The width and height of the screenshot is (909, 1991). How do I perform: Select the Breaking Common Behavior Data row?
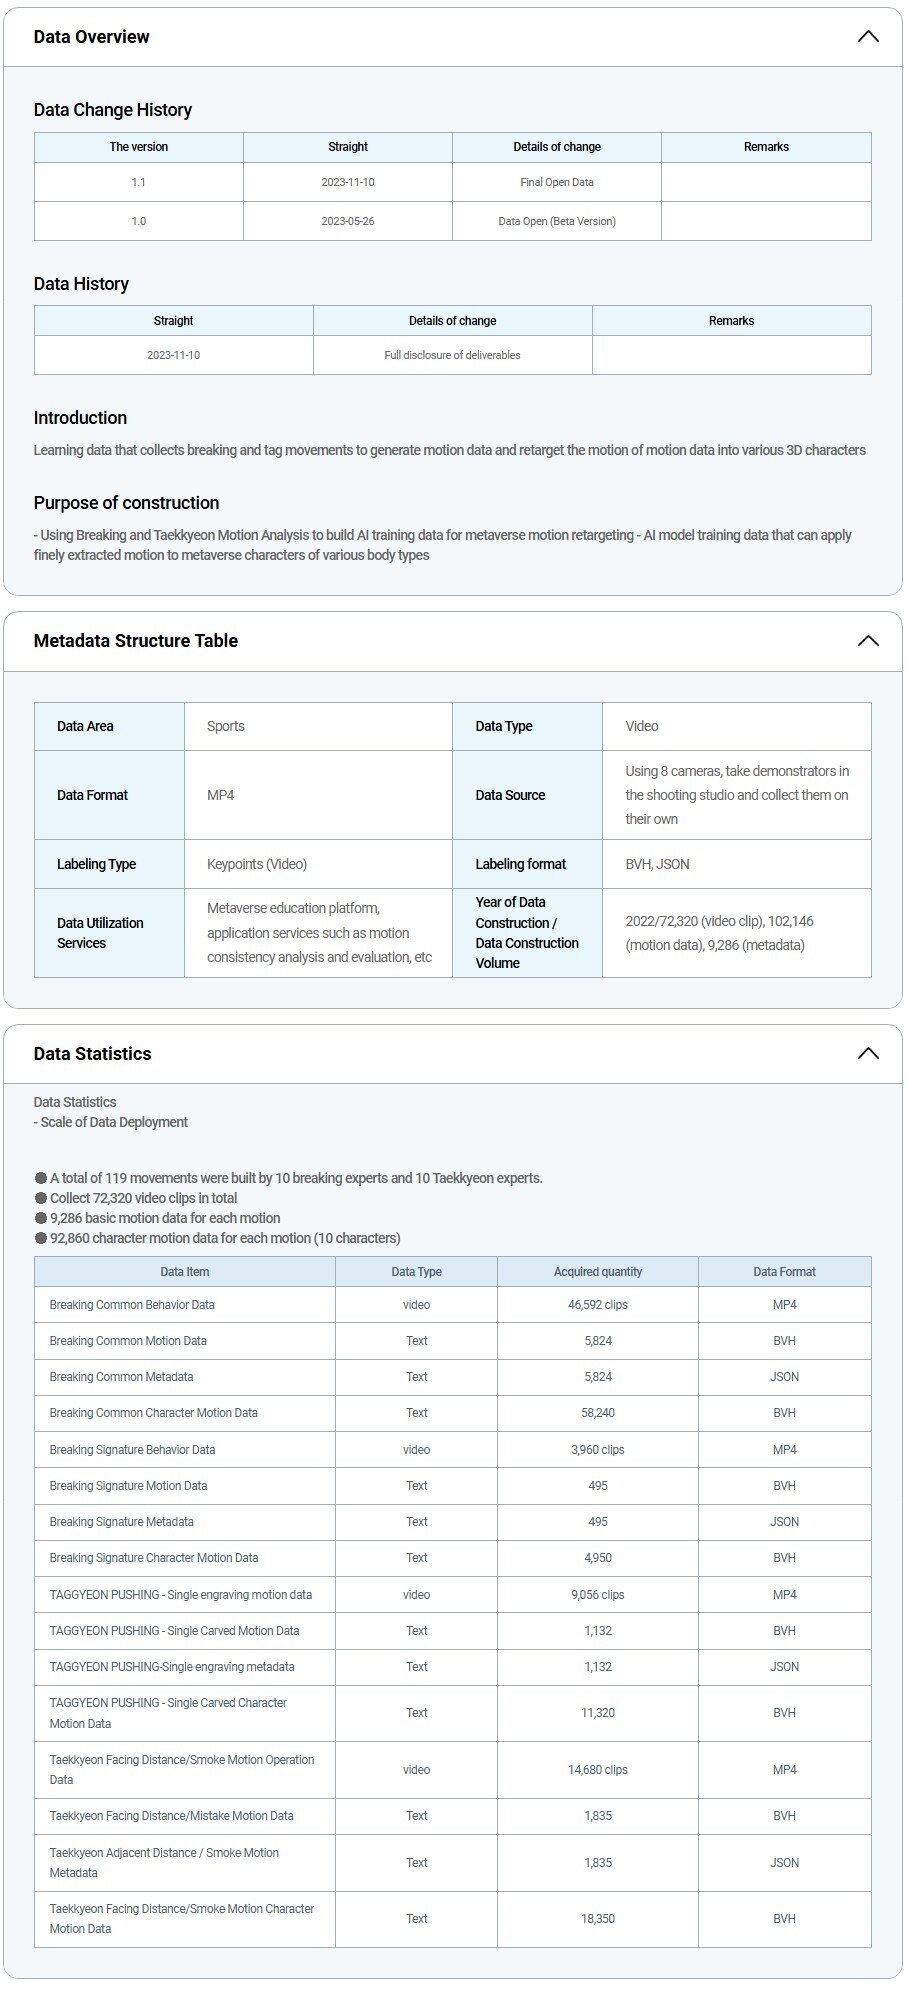pos(132,1305)
